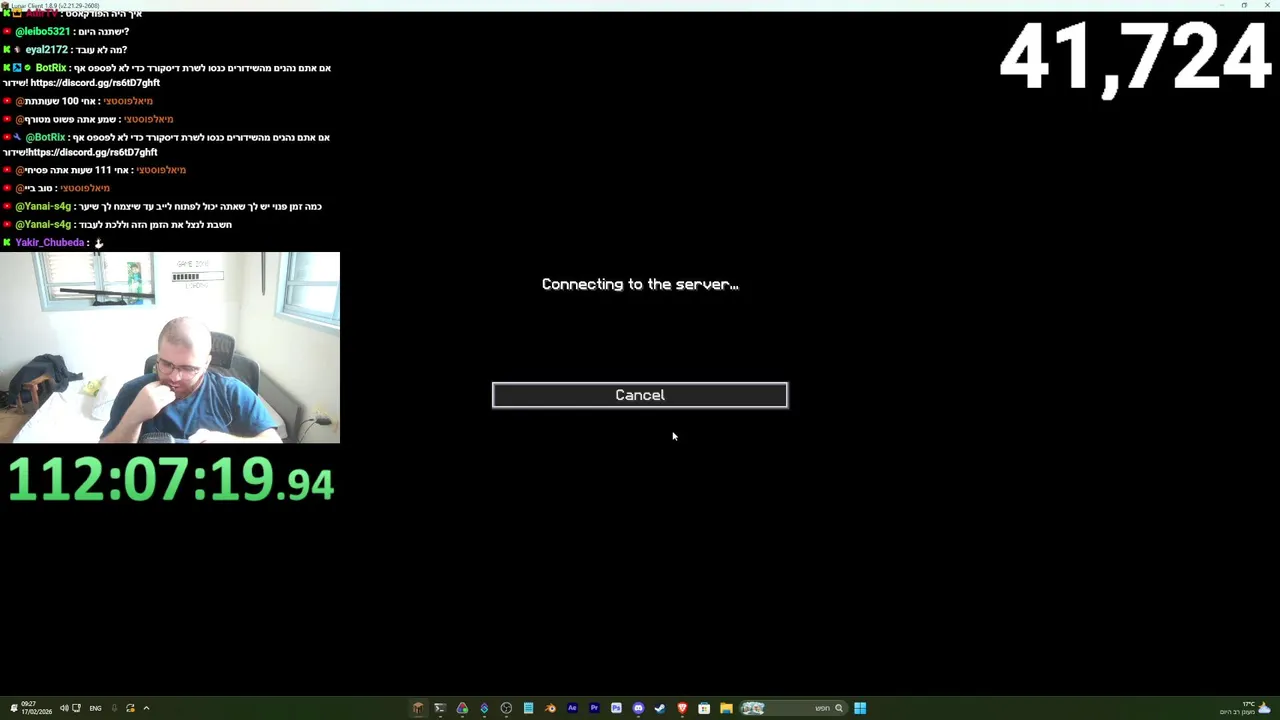Click the microphone tray icon
Viewport: 1280px width, 720px height.
[114, 708]
